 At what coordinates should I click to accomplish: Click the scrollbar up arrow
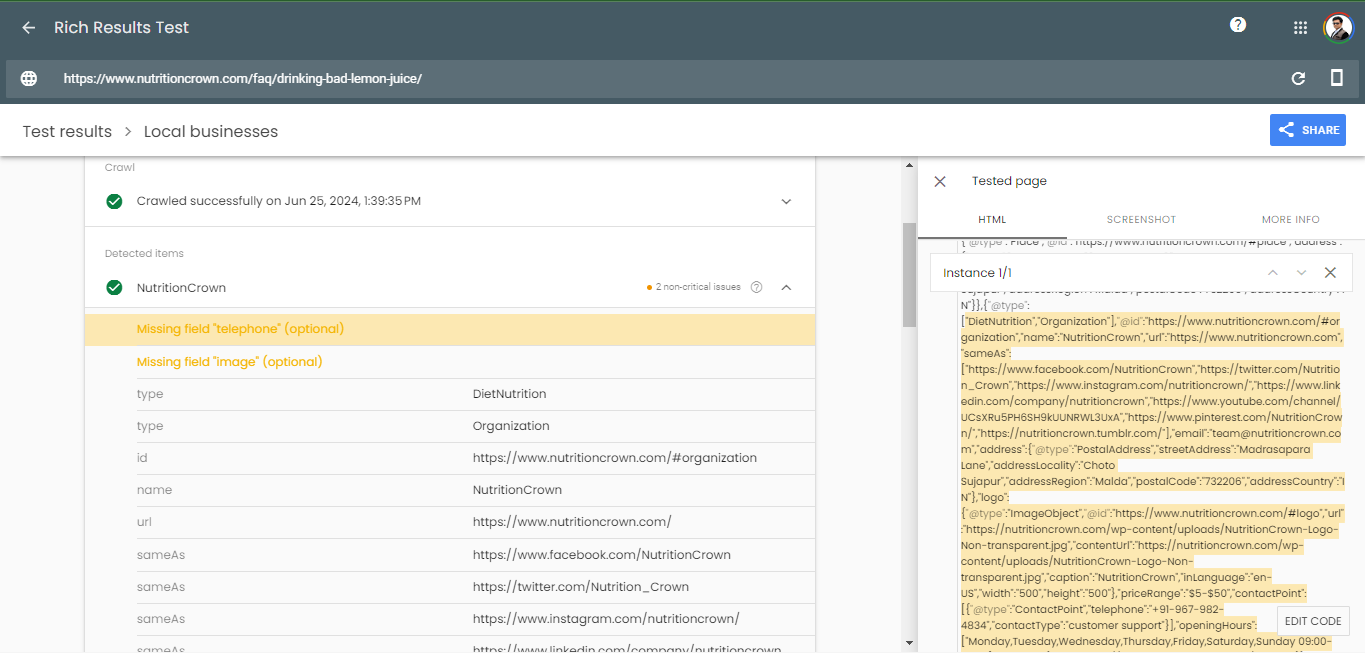click(909, 164)
